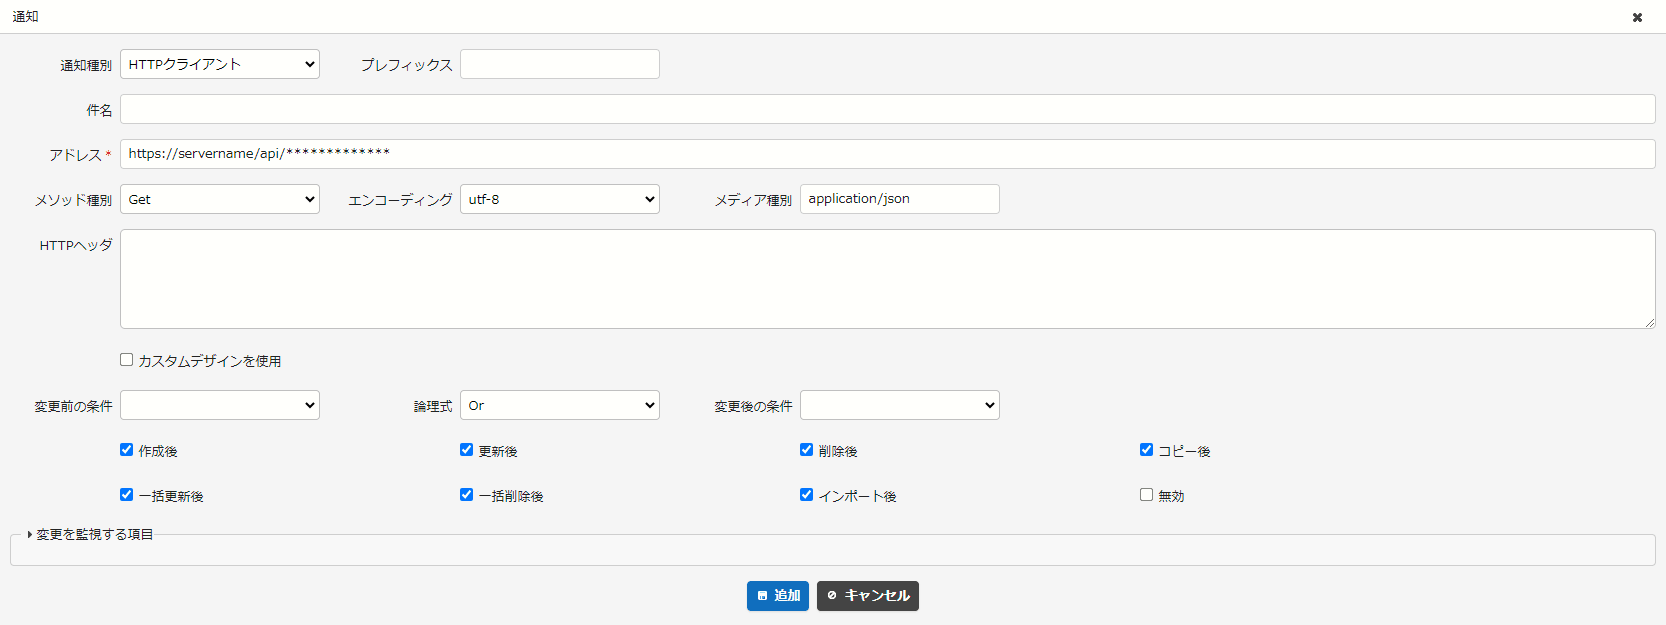Uncheck the 作成後 checkbox

(127, 450)
